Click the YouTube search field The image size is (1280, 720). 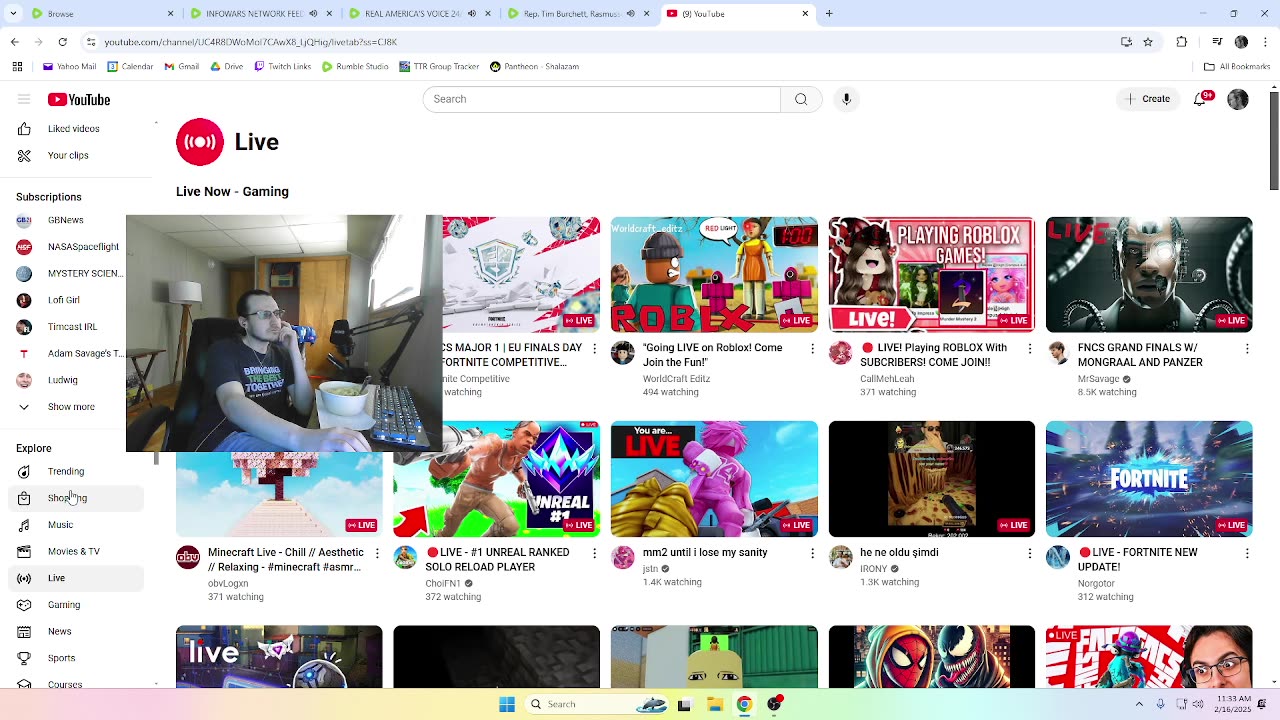[x=601, y=99]
